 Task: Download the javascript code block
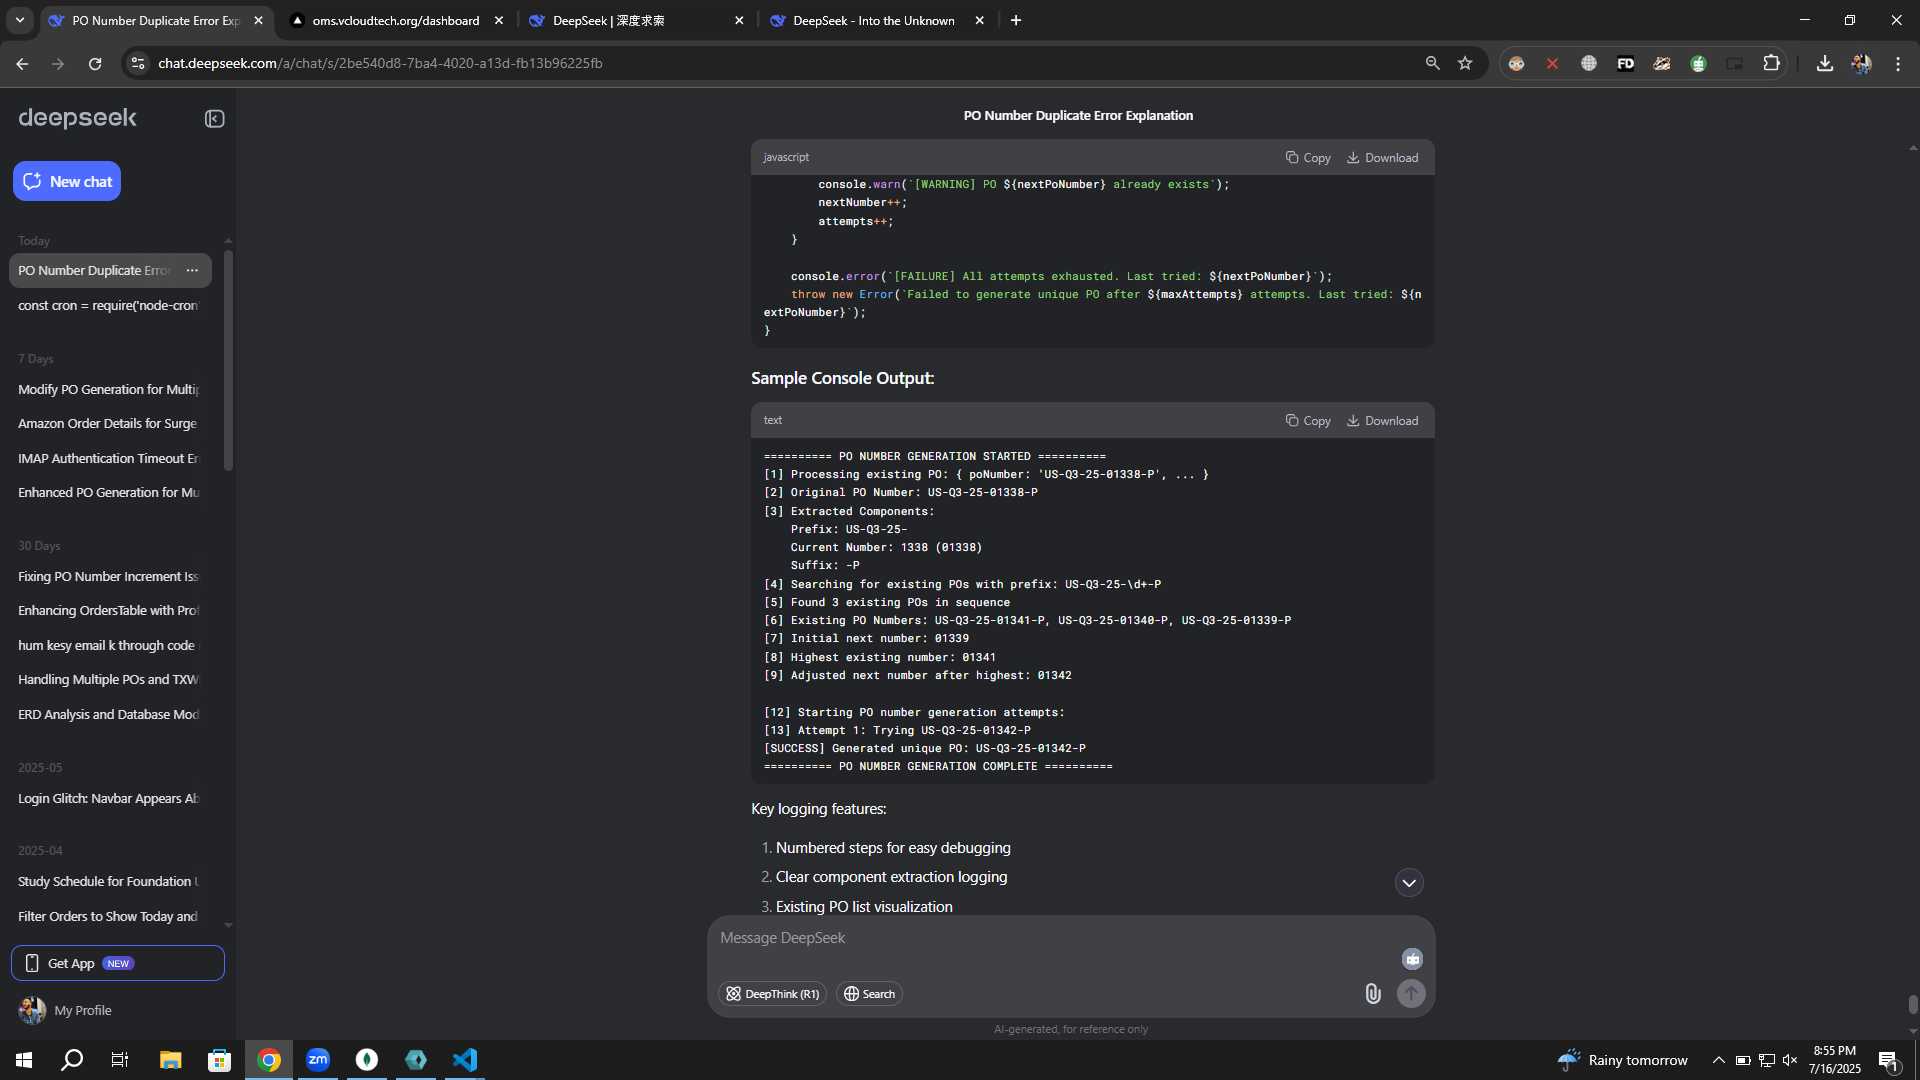pyautogui.click(x=1382, y=158)
